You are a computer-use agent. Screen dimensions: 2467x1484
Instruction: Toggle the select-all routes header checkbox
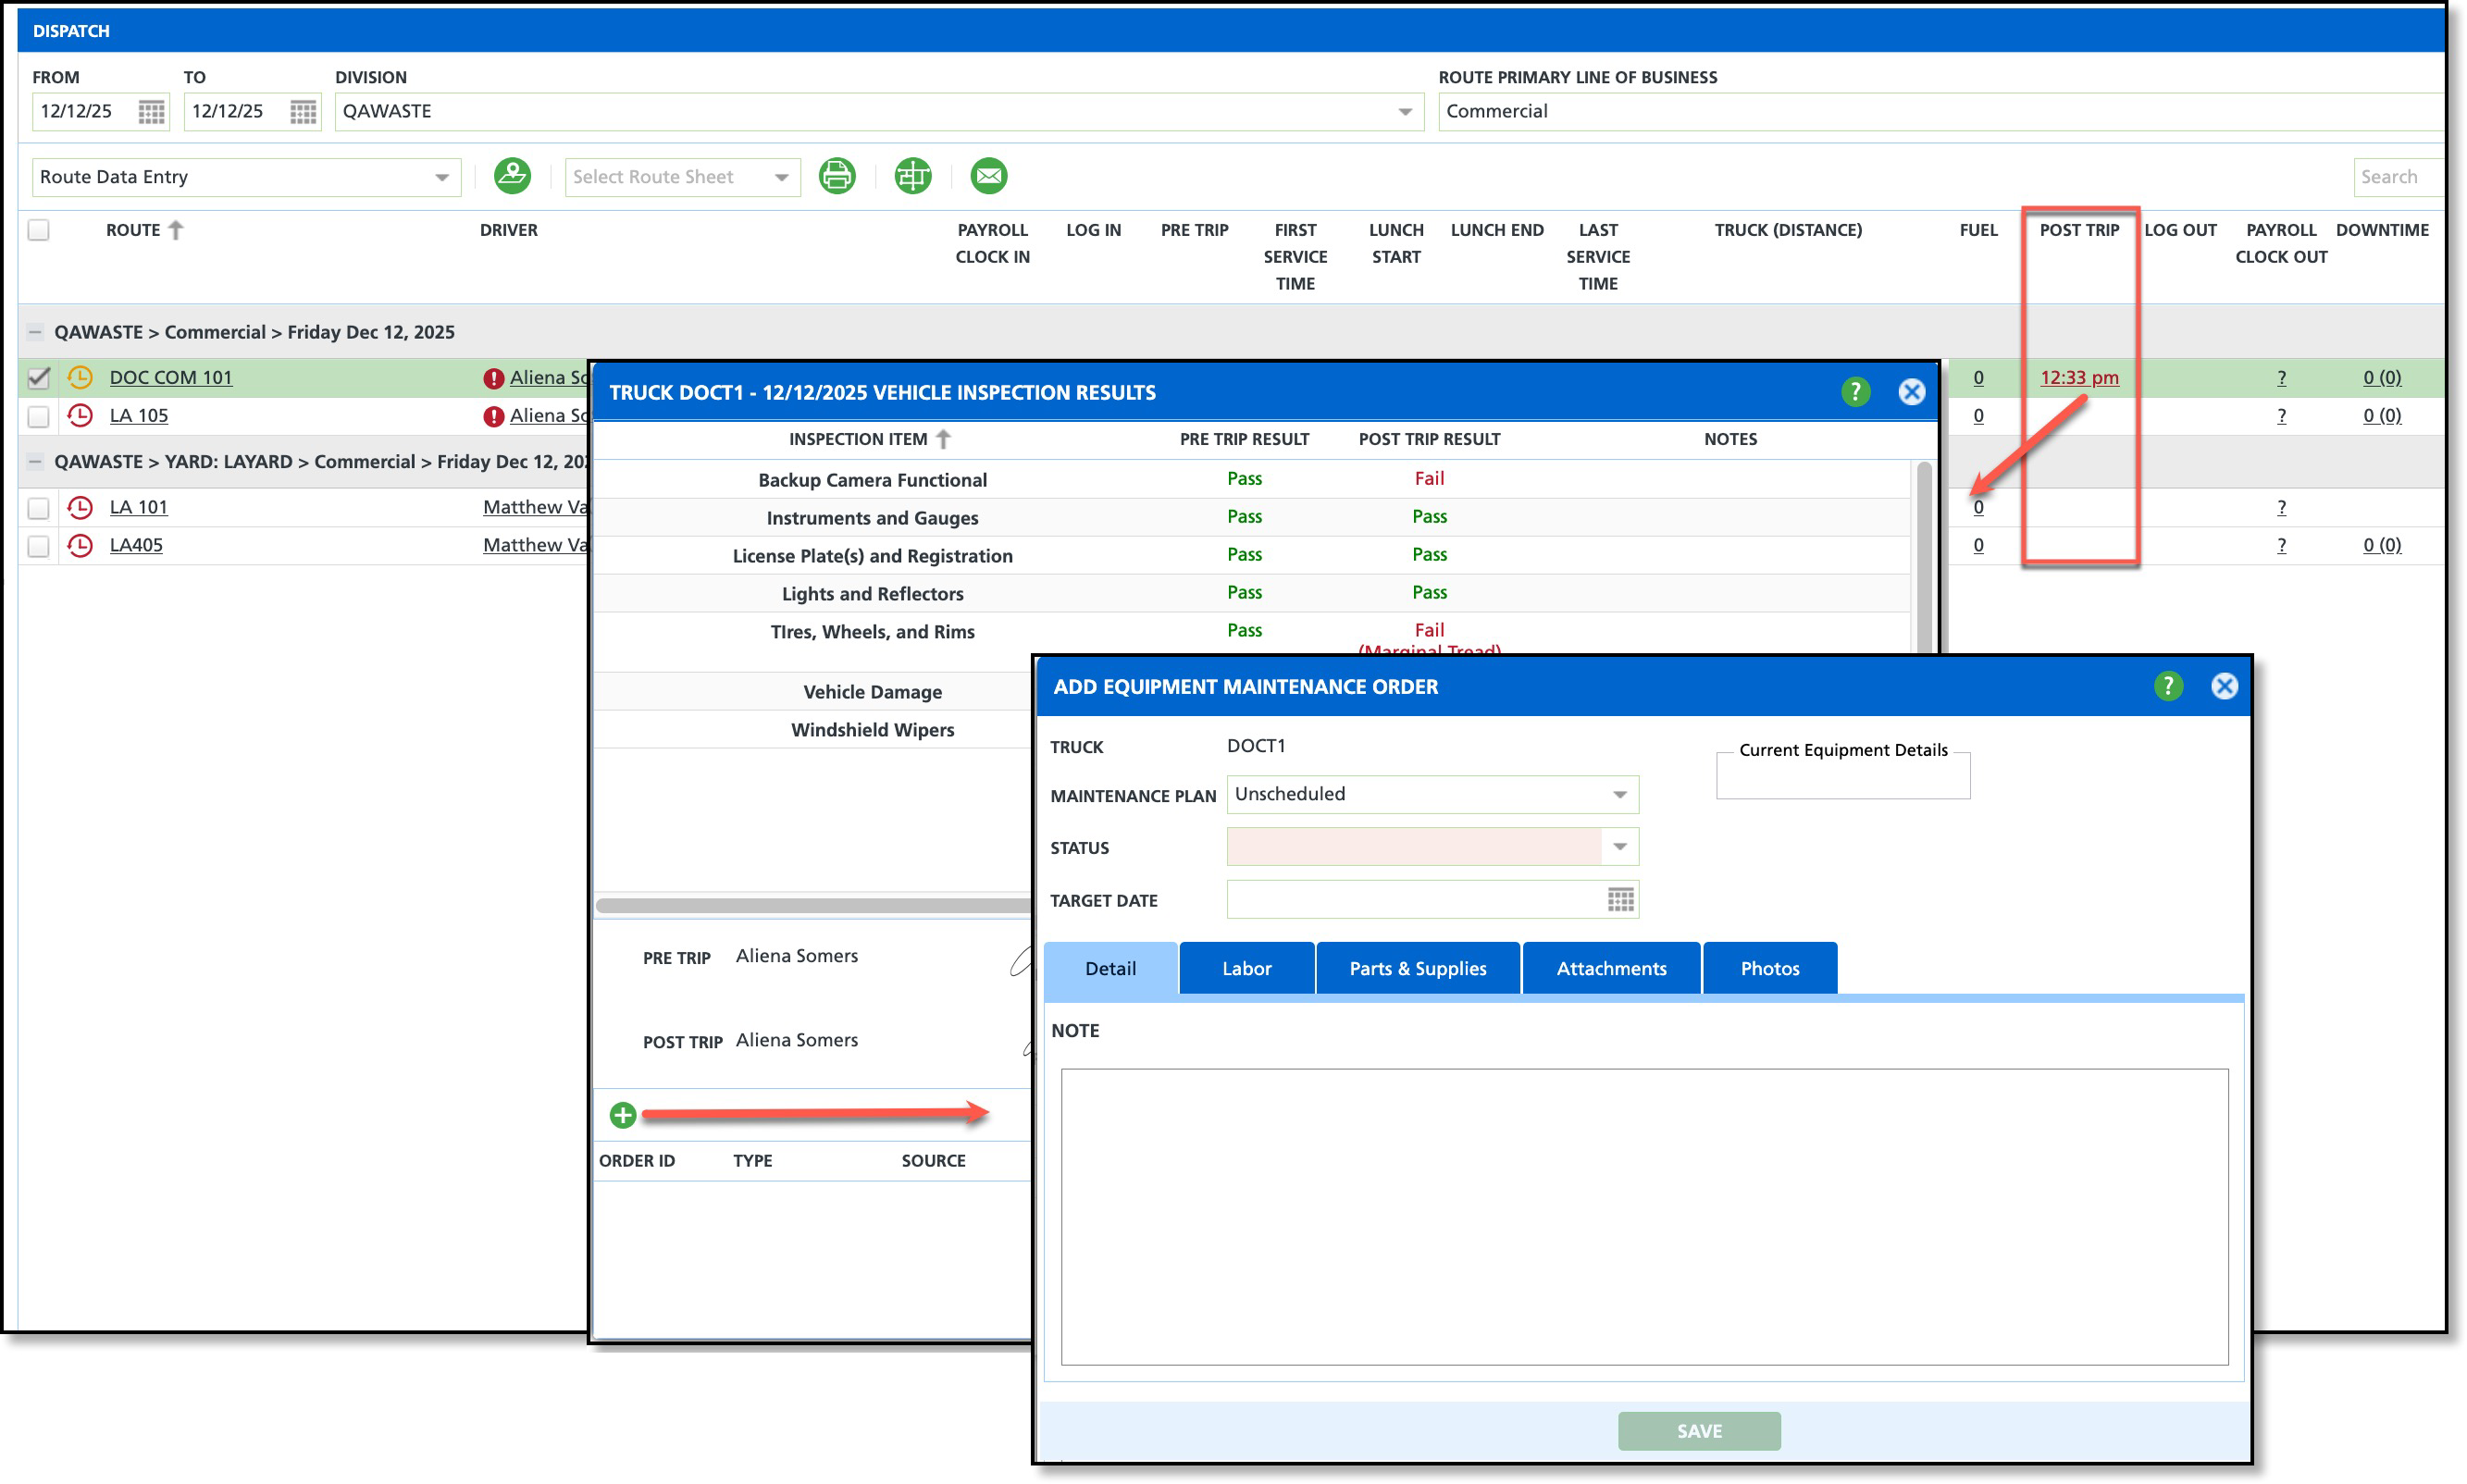click(x=38, y=230)
